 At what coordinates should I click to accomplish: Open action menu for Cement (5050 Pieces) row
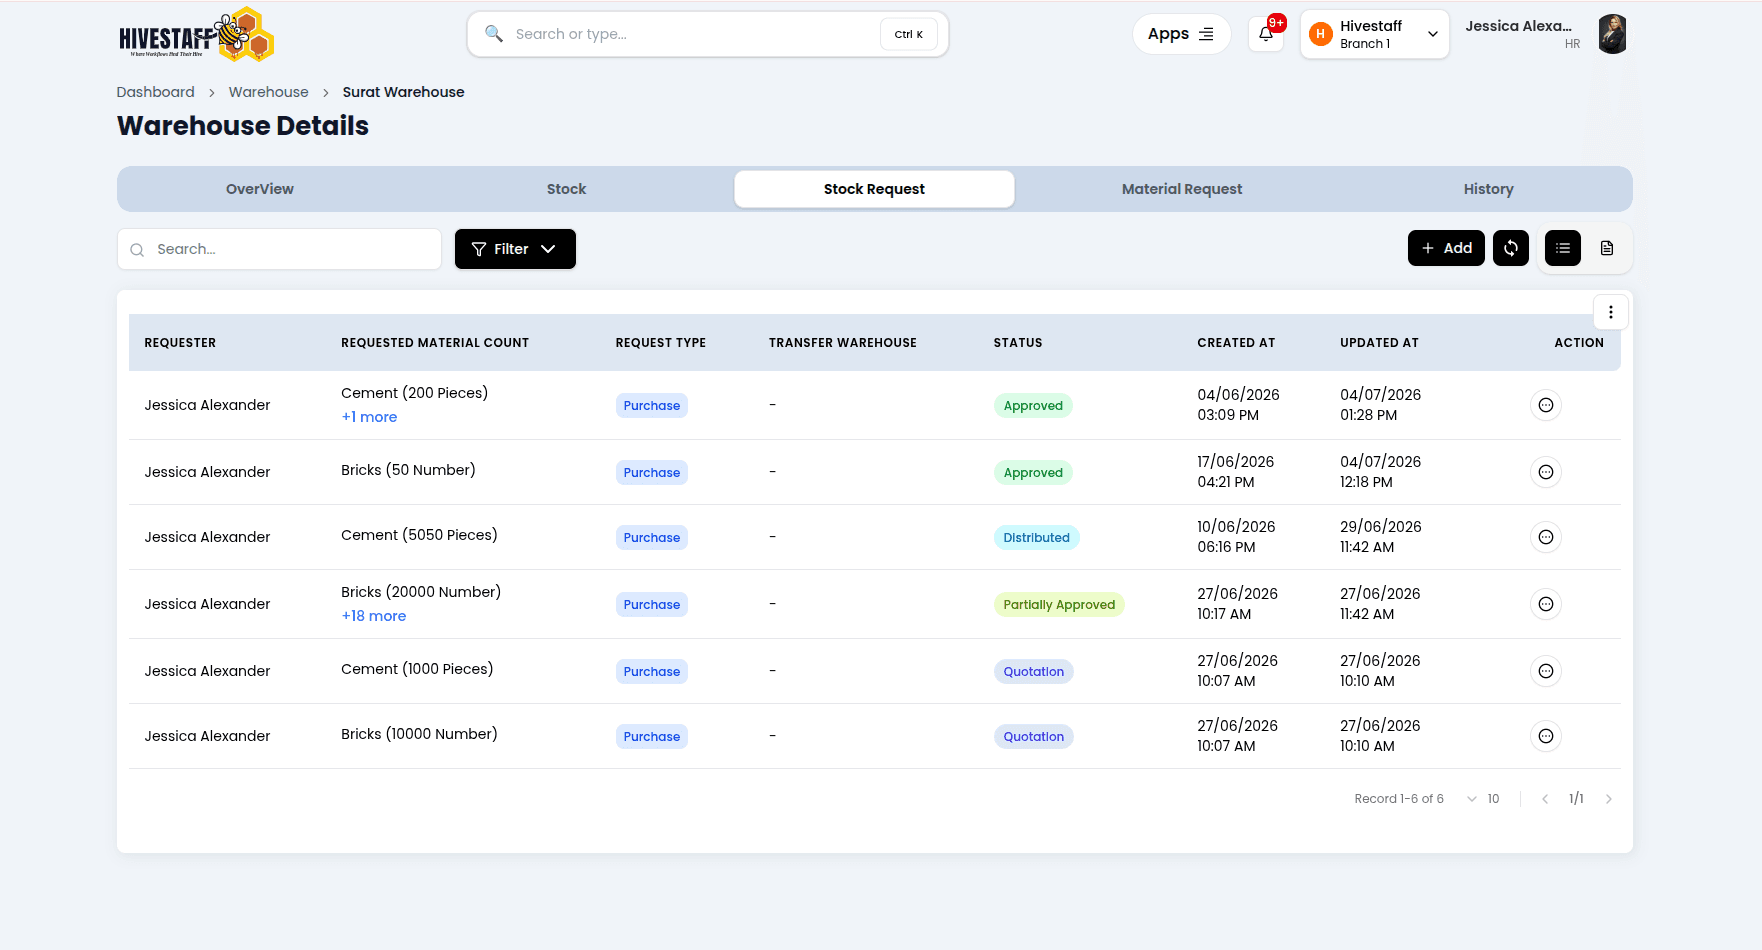(1545, 537)
